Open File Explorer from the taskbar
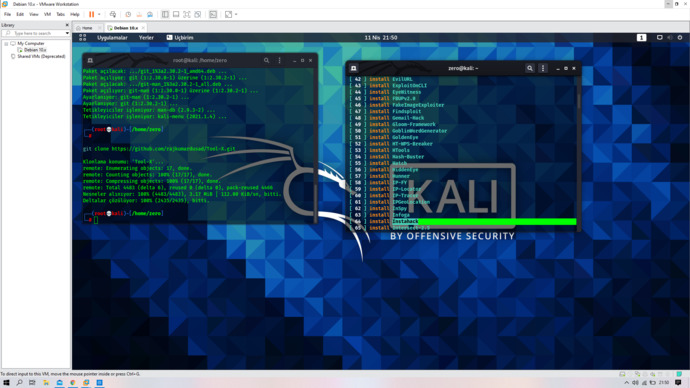Image resolution: width=690 pixels, height=388 pixels. click(46, 383)
